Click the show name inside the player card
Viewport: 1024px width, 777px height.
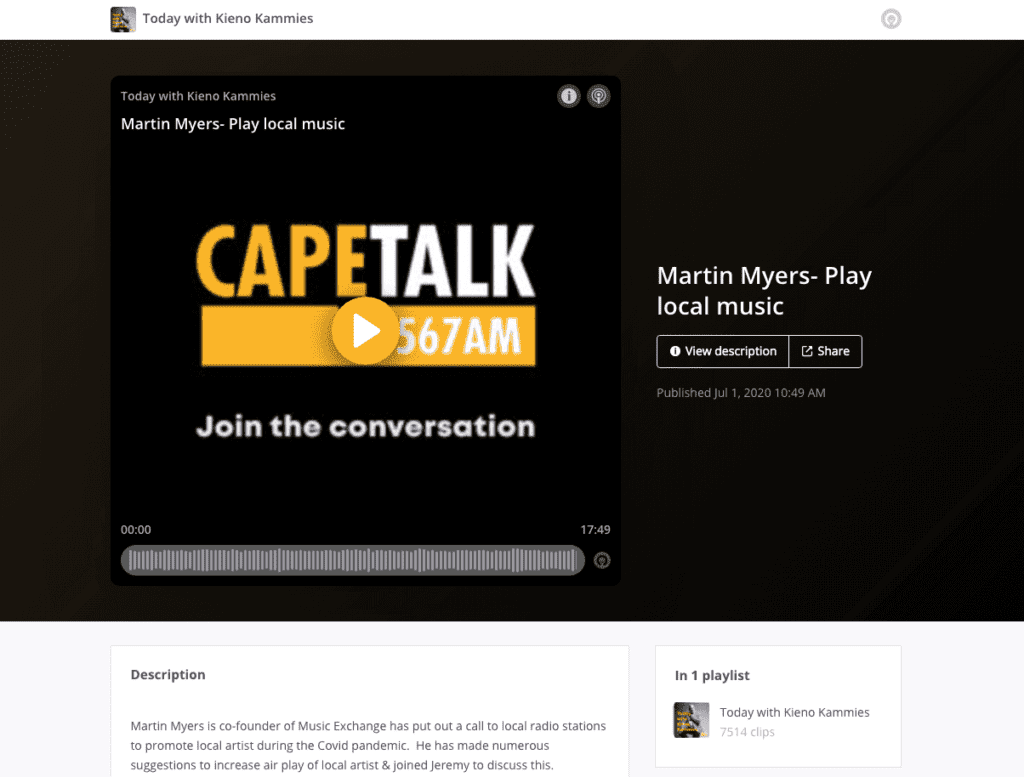click(198, 96)
